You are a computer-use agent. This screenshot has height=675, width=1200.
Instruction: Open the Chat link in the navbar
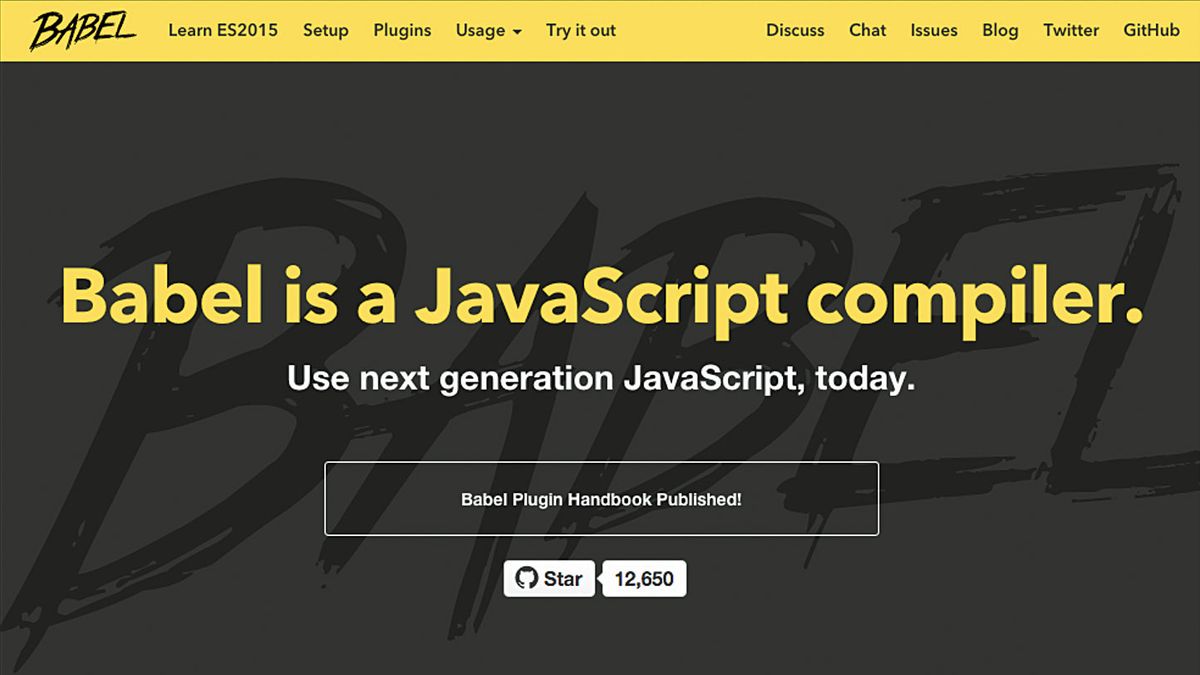[x=867, y=30]
